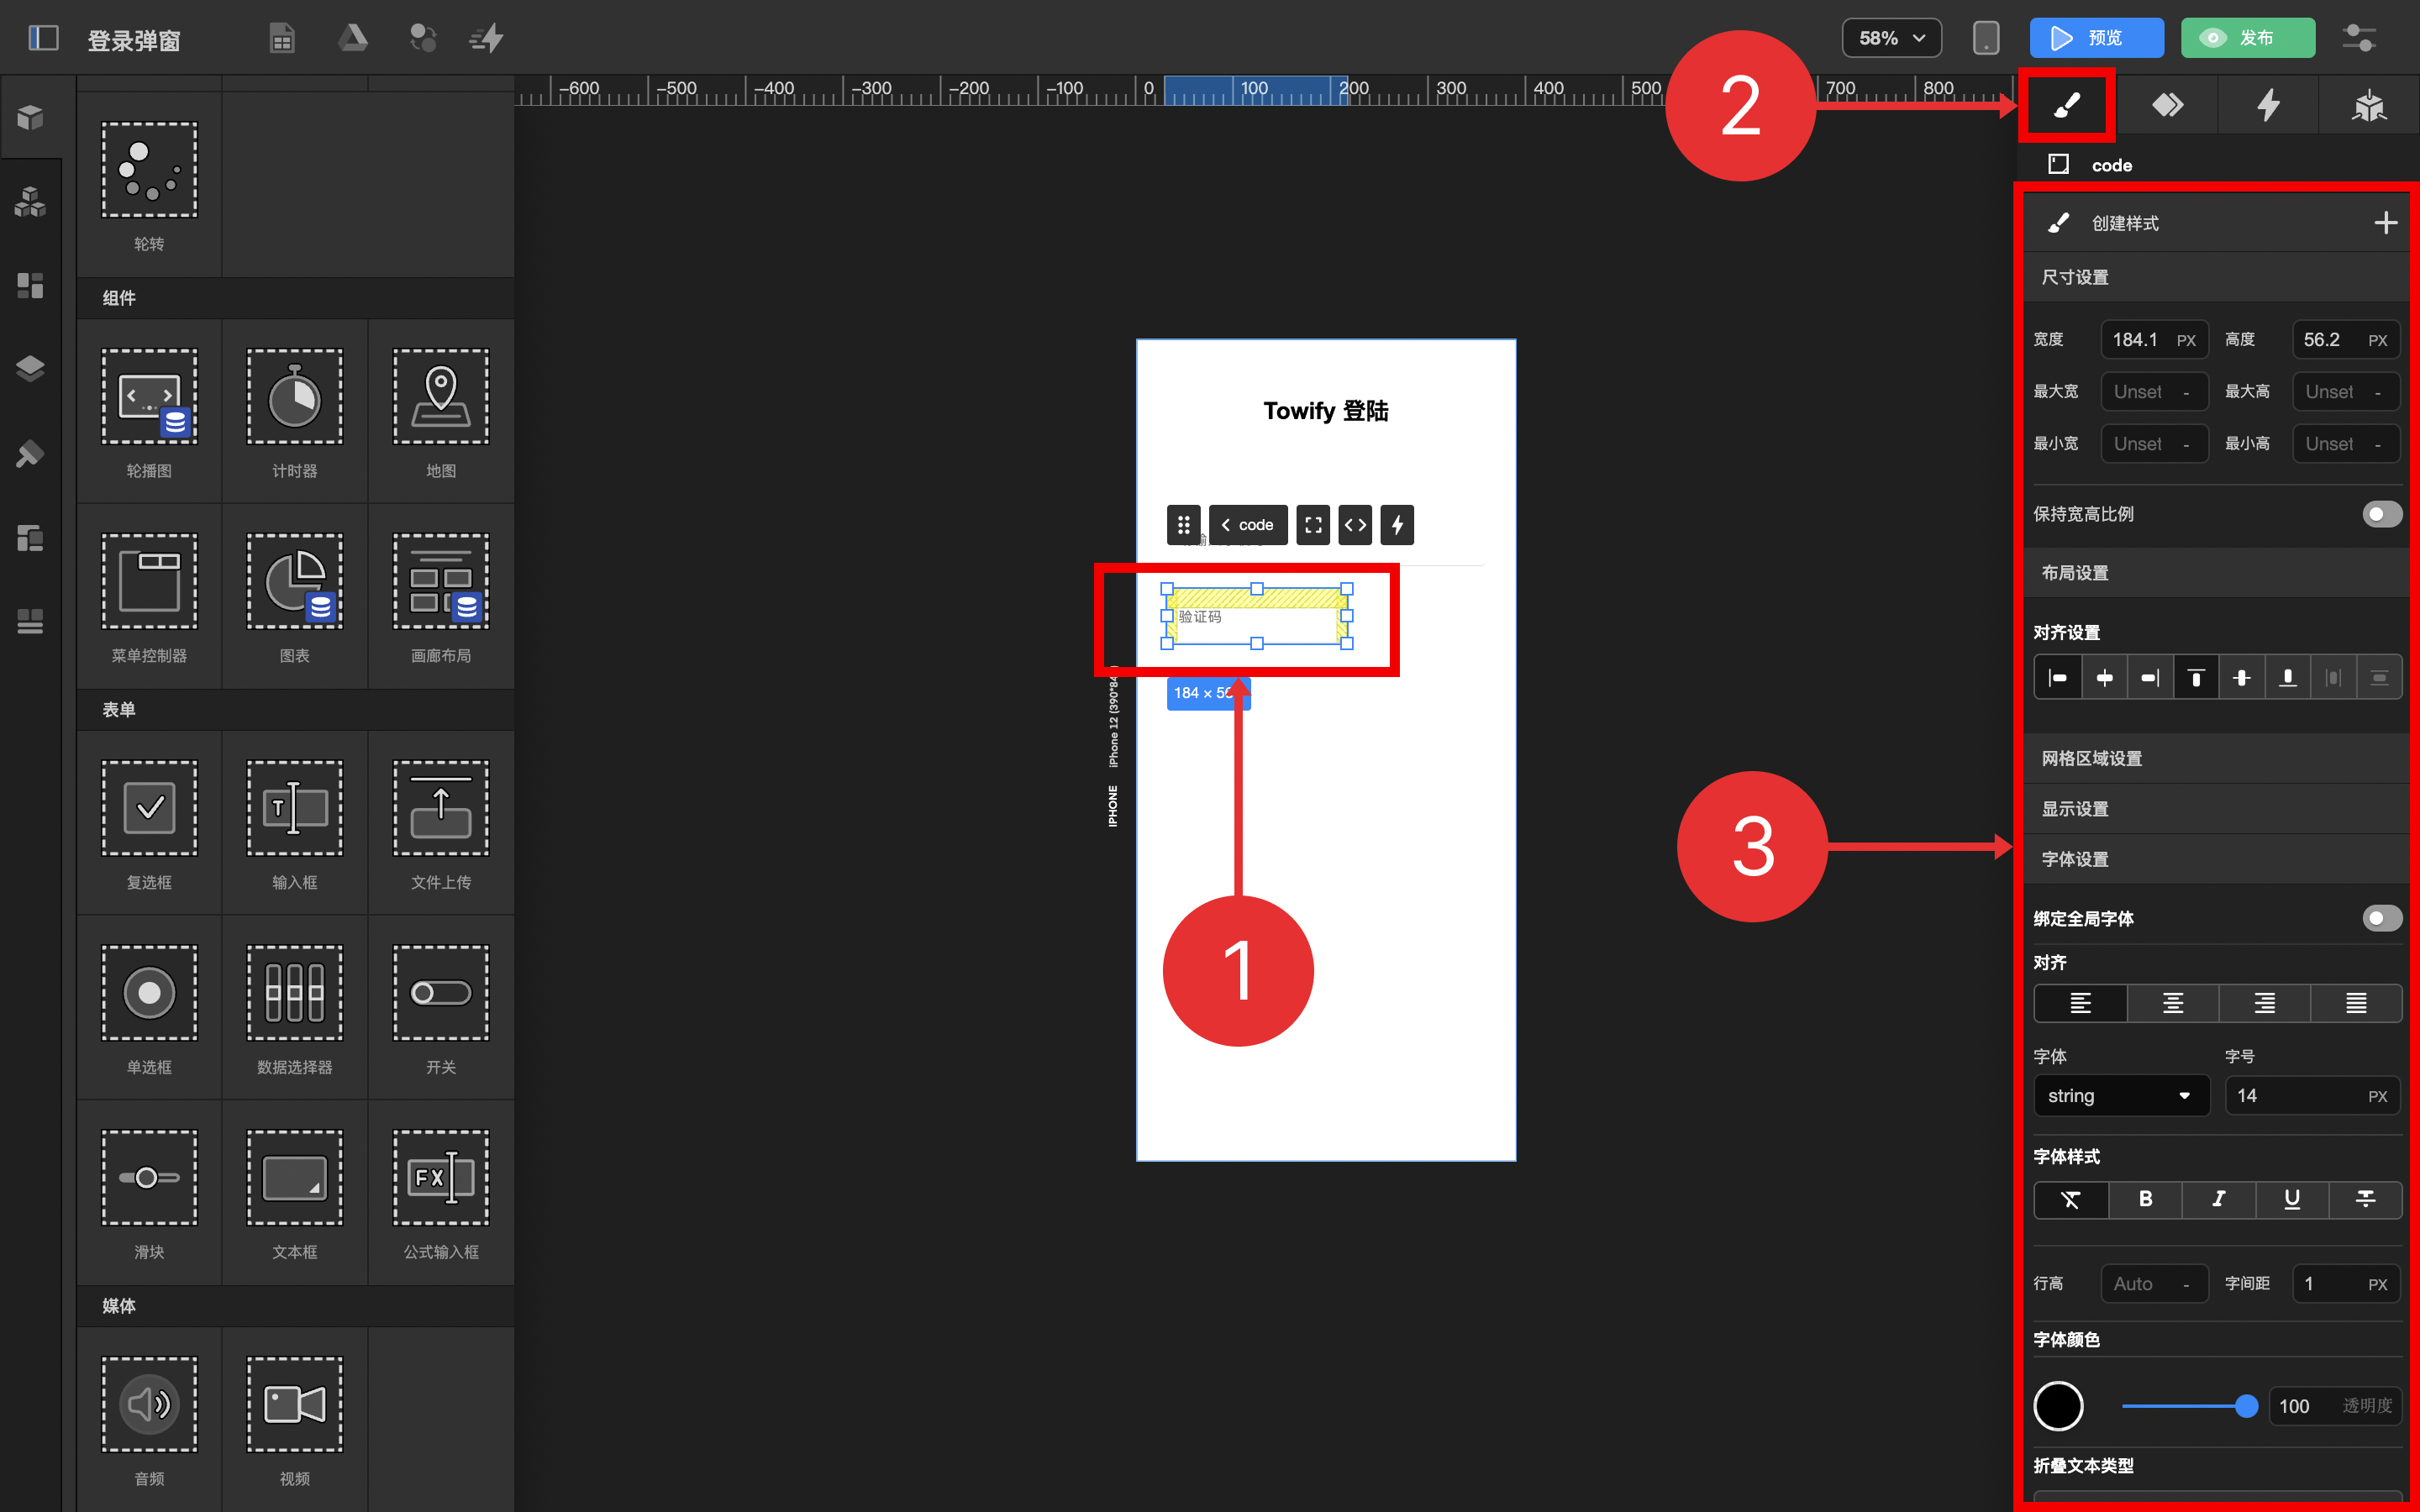
Task: Open the 58% zoom dropdown
Action: [1891, 38]
